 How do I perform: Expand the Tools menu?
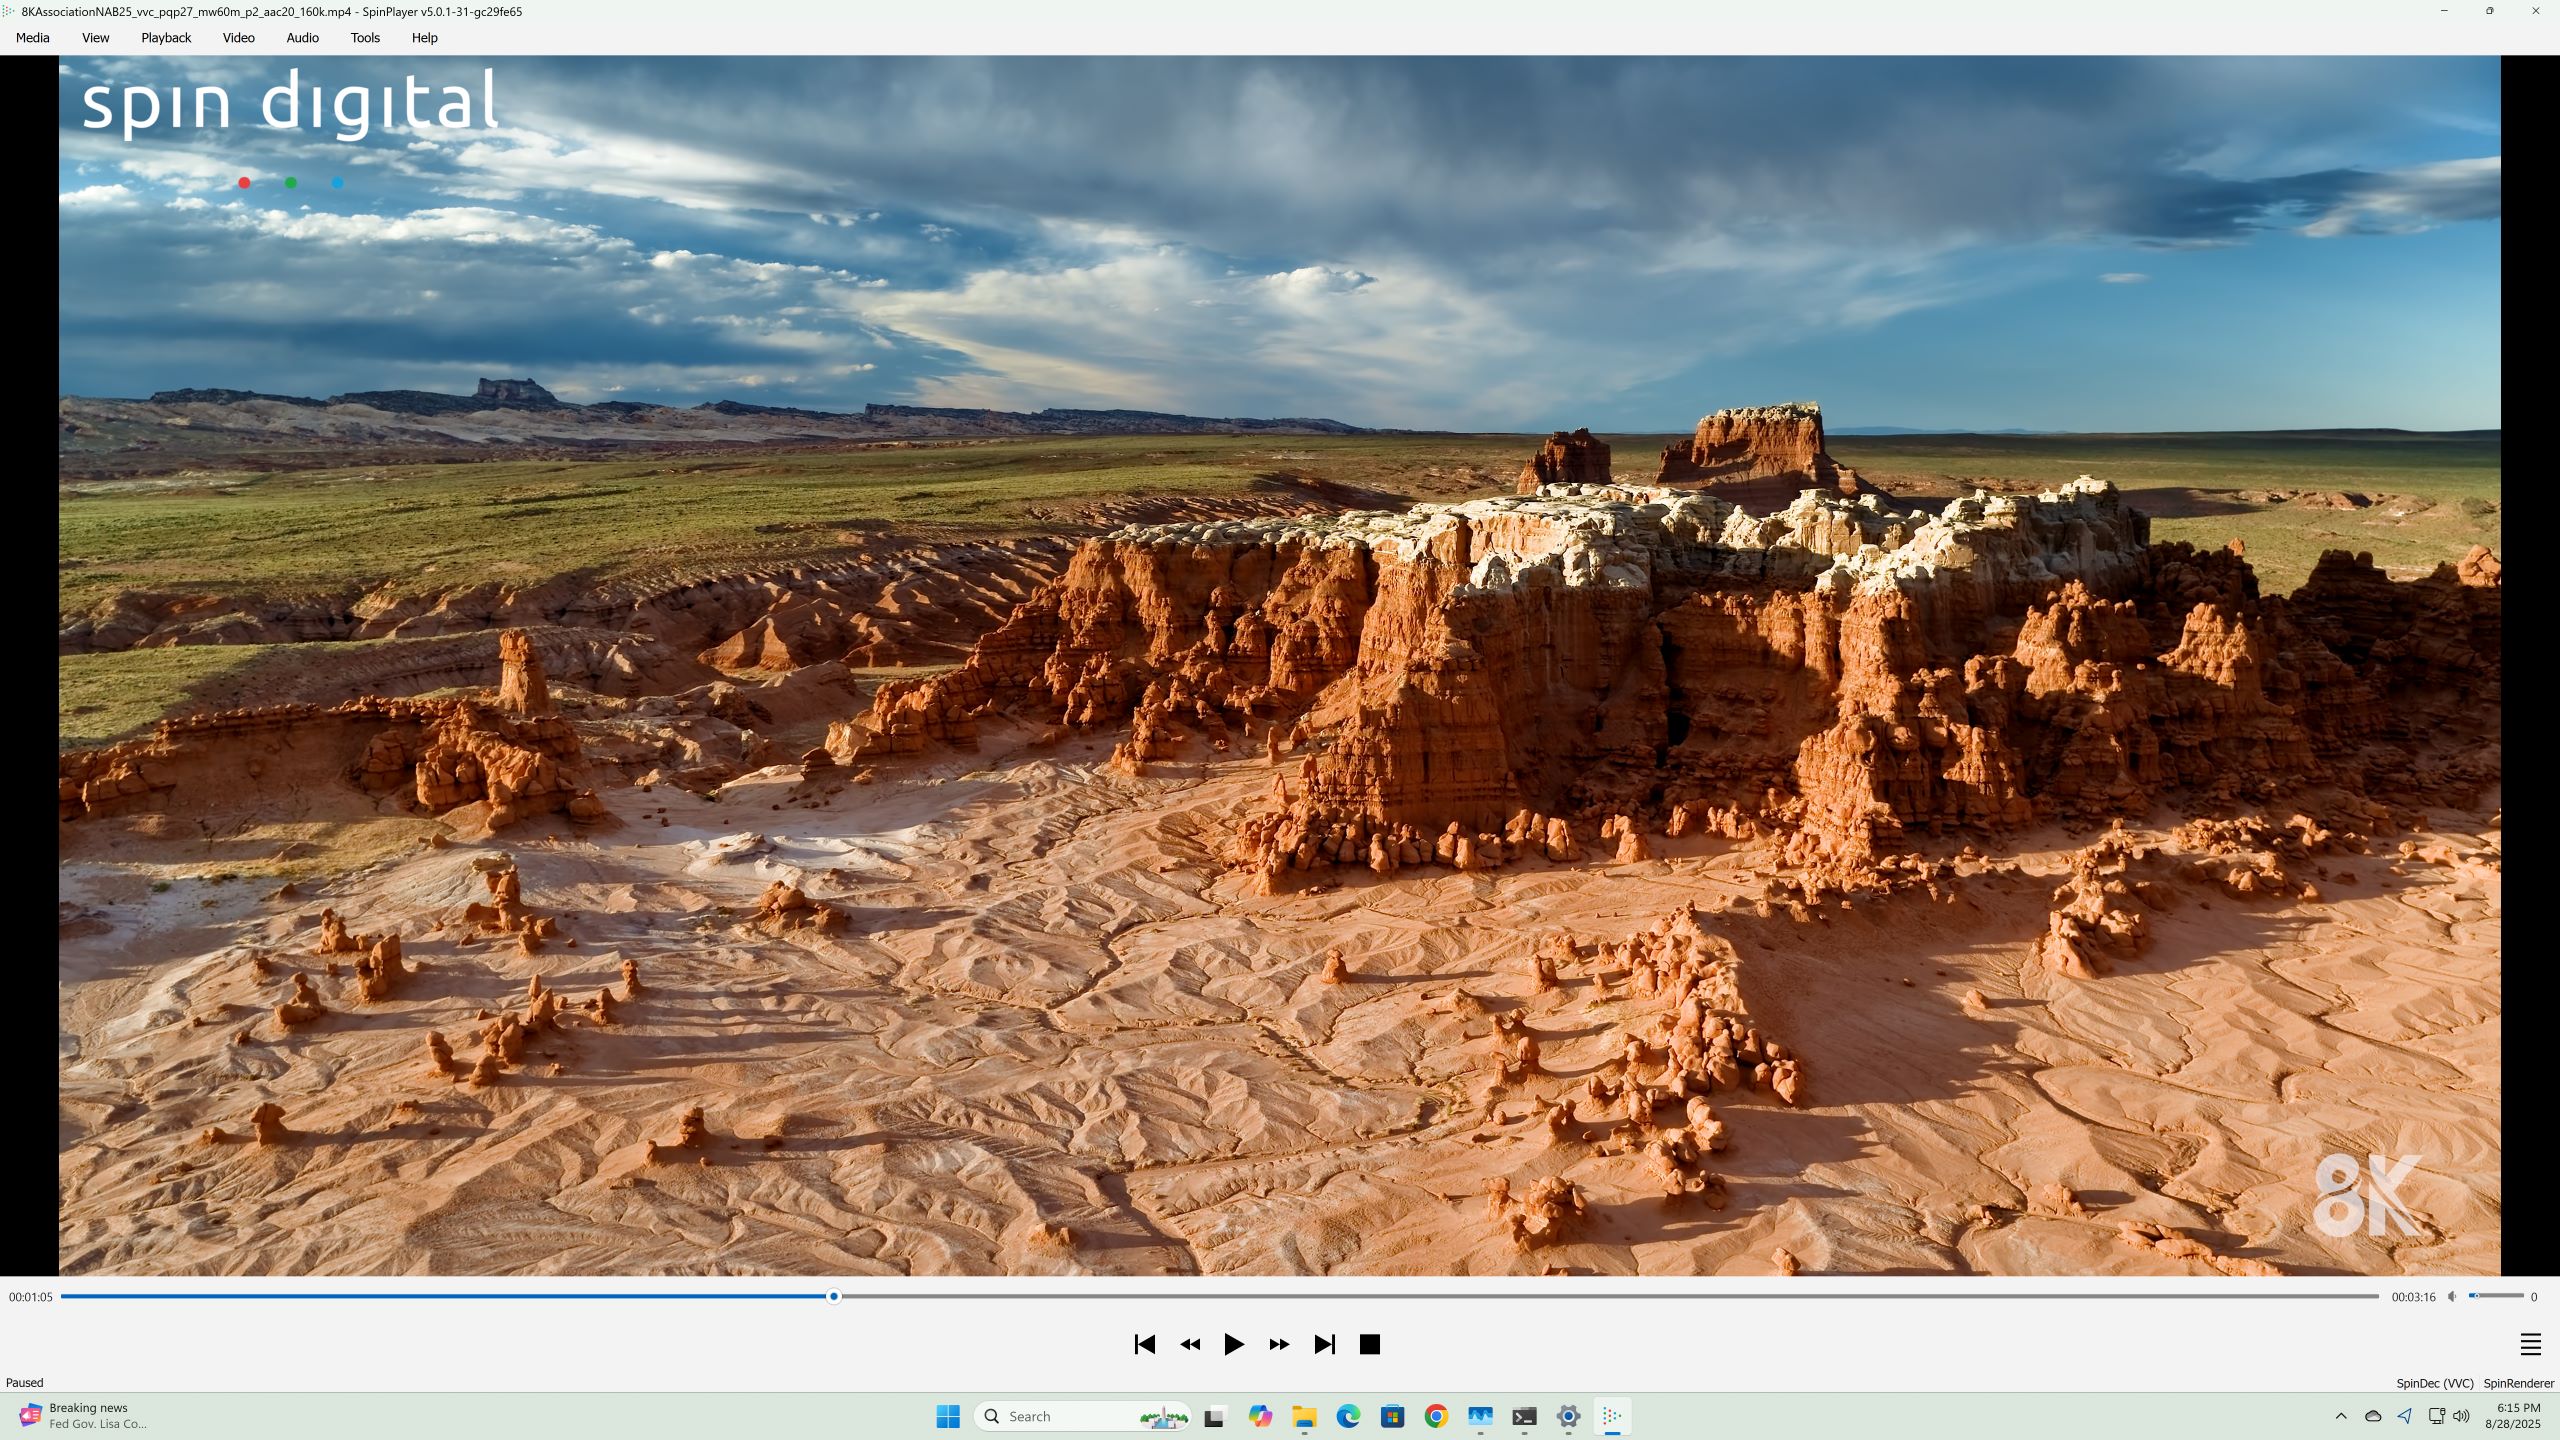point(365,38)
